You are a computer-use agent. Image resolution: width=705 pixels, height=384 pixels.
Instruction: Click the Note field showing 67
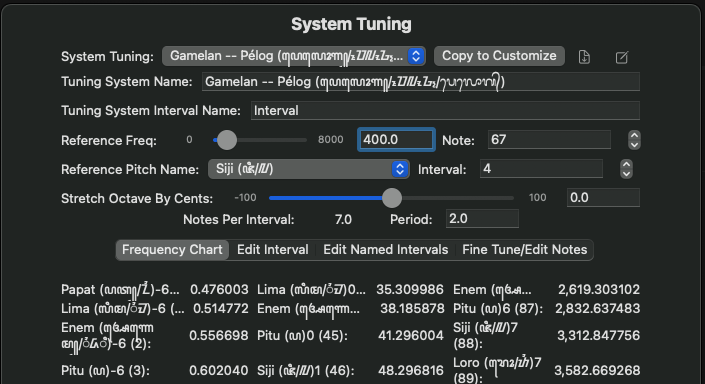pos(549,140)
